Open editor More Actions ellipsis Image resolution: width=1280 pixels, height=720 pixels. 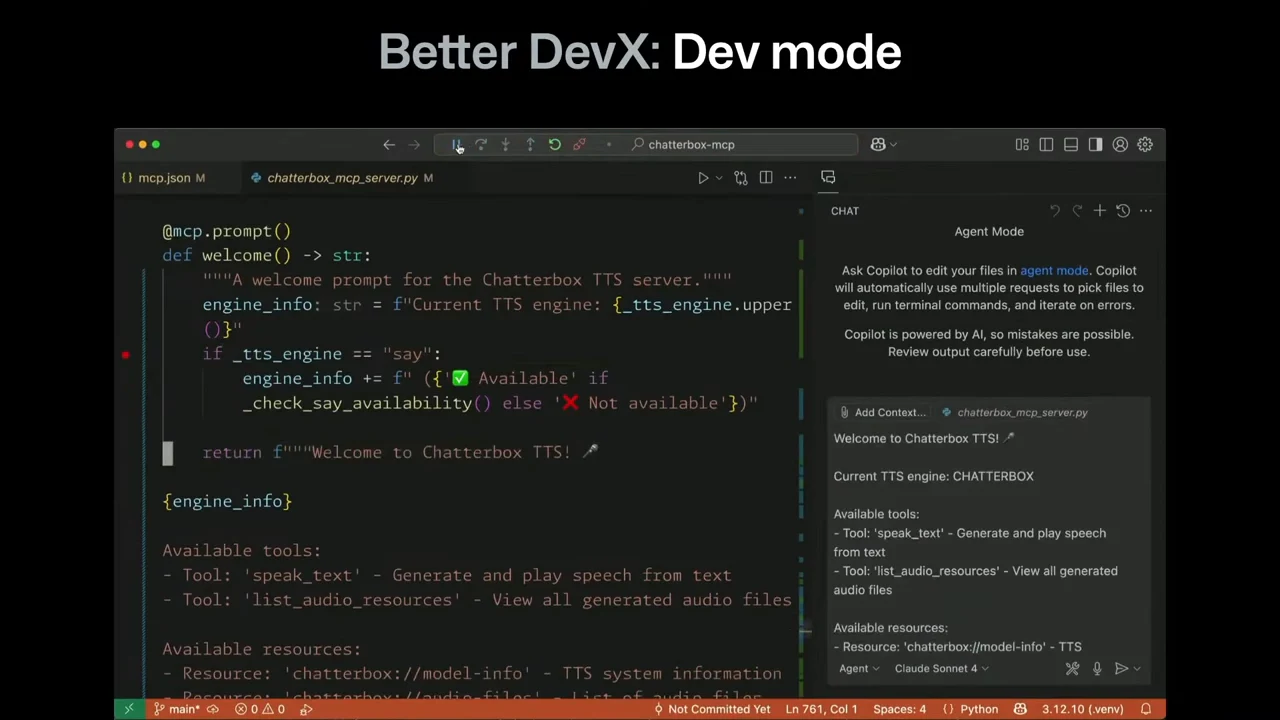pyautogui.click(x=790, y=178)
